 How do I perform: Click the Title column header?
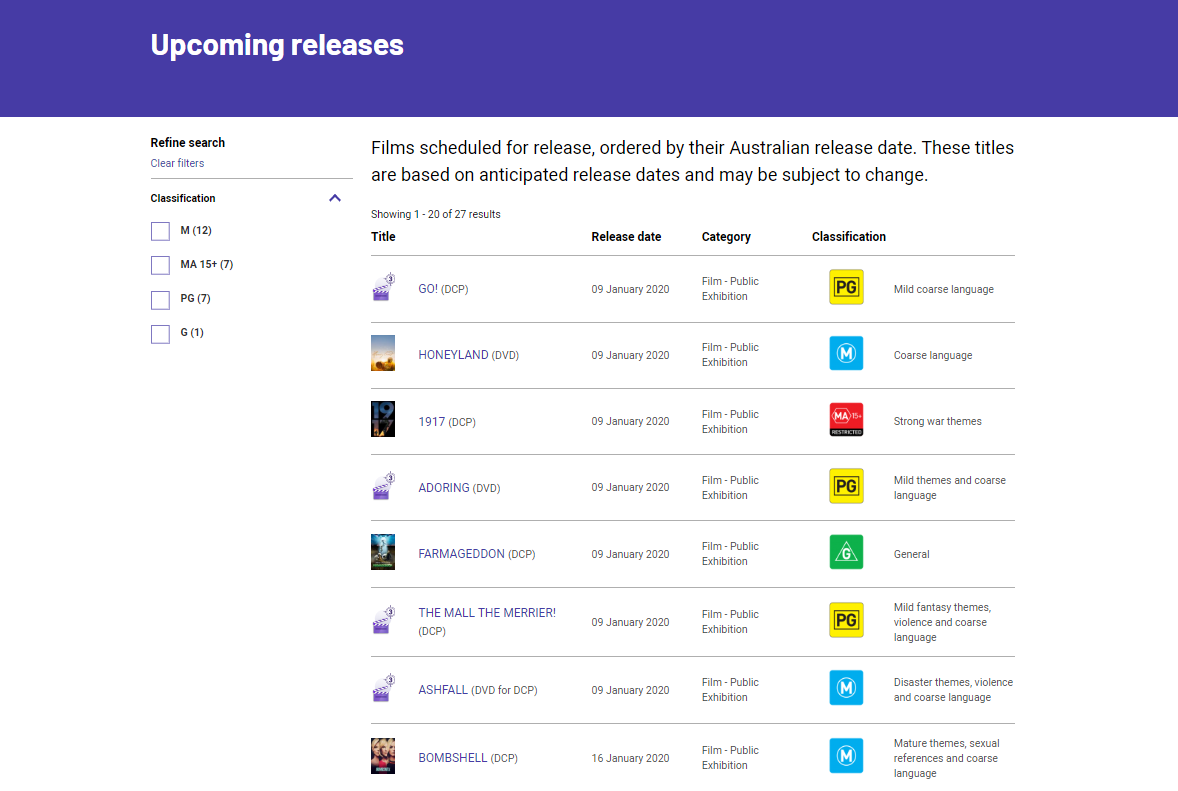pyautogui.click(x=383, y=237)
